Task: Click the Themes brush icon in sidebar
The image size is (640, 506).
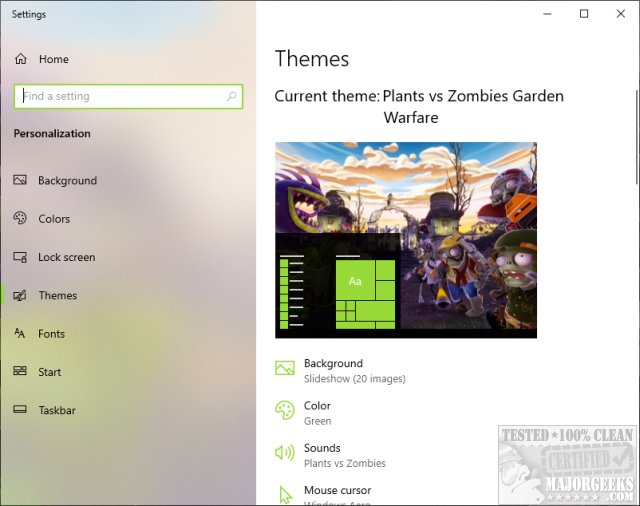Action: click(x=20, y=295)
